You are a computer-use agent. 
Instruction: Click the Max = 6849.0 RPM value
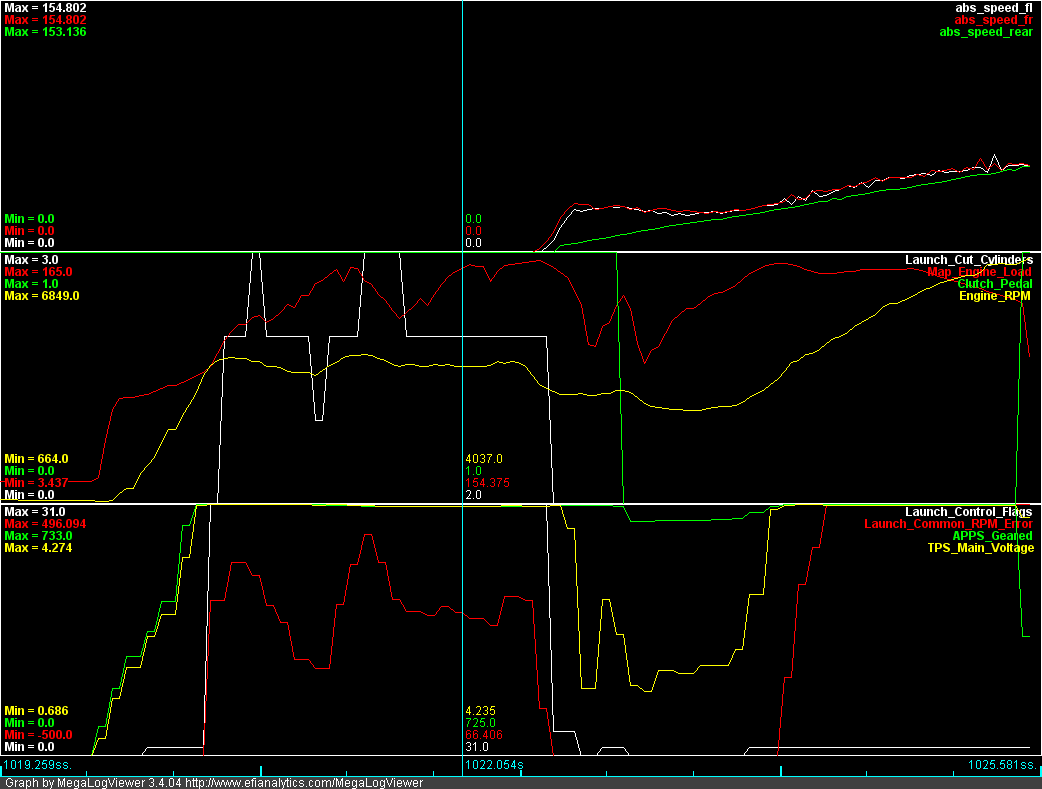(x=41, y=296)
